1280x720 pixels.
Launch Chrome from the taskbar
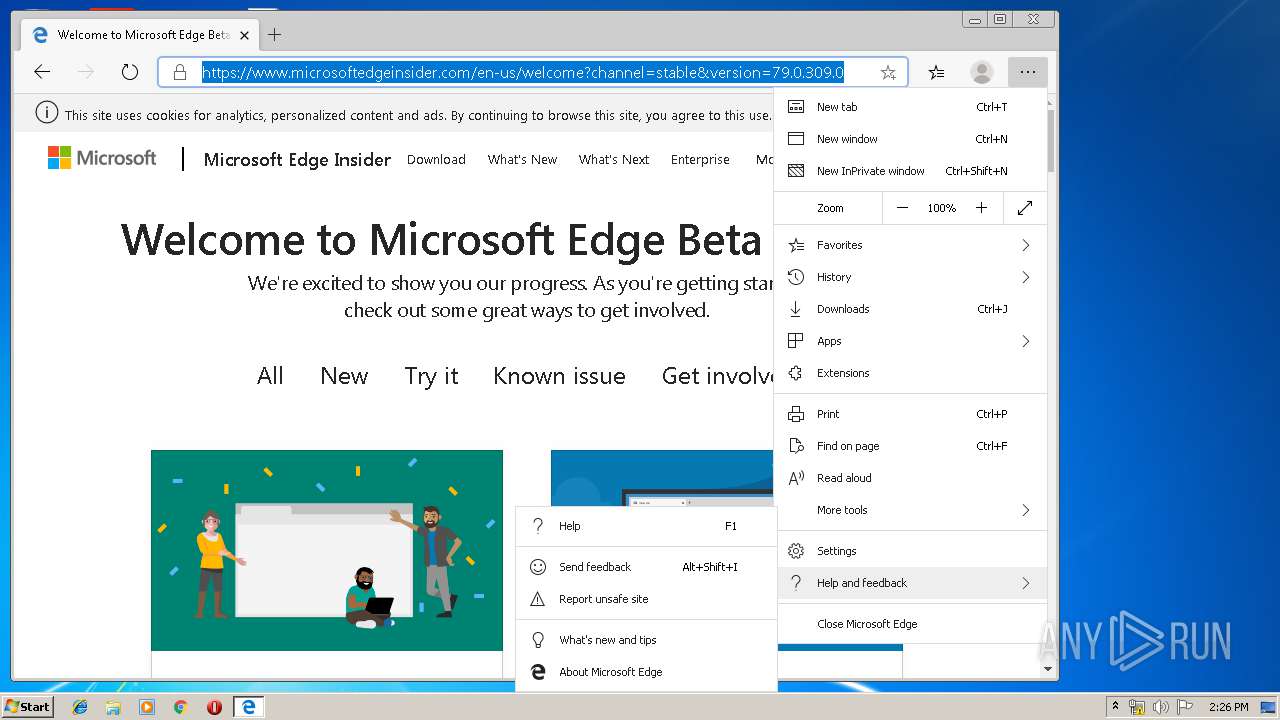180,707
